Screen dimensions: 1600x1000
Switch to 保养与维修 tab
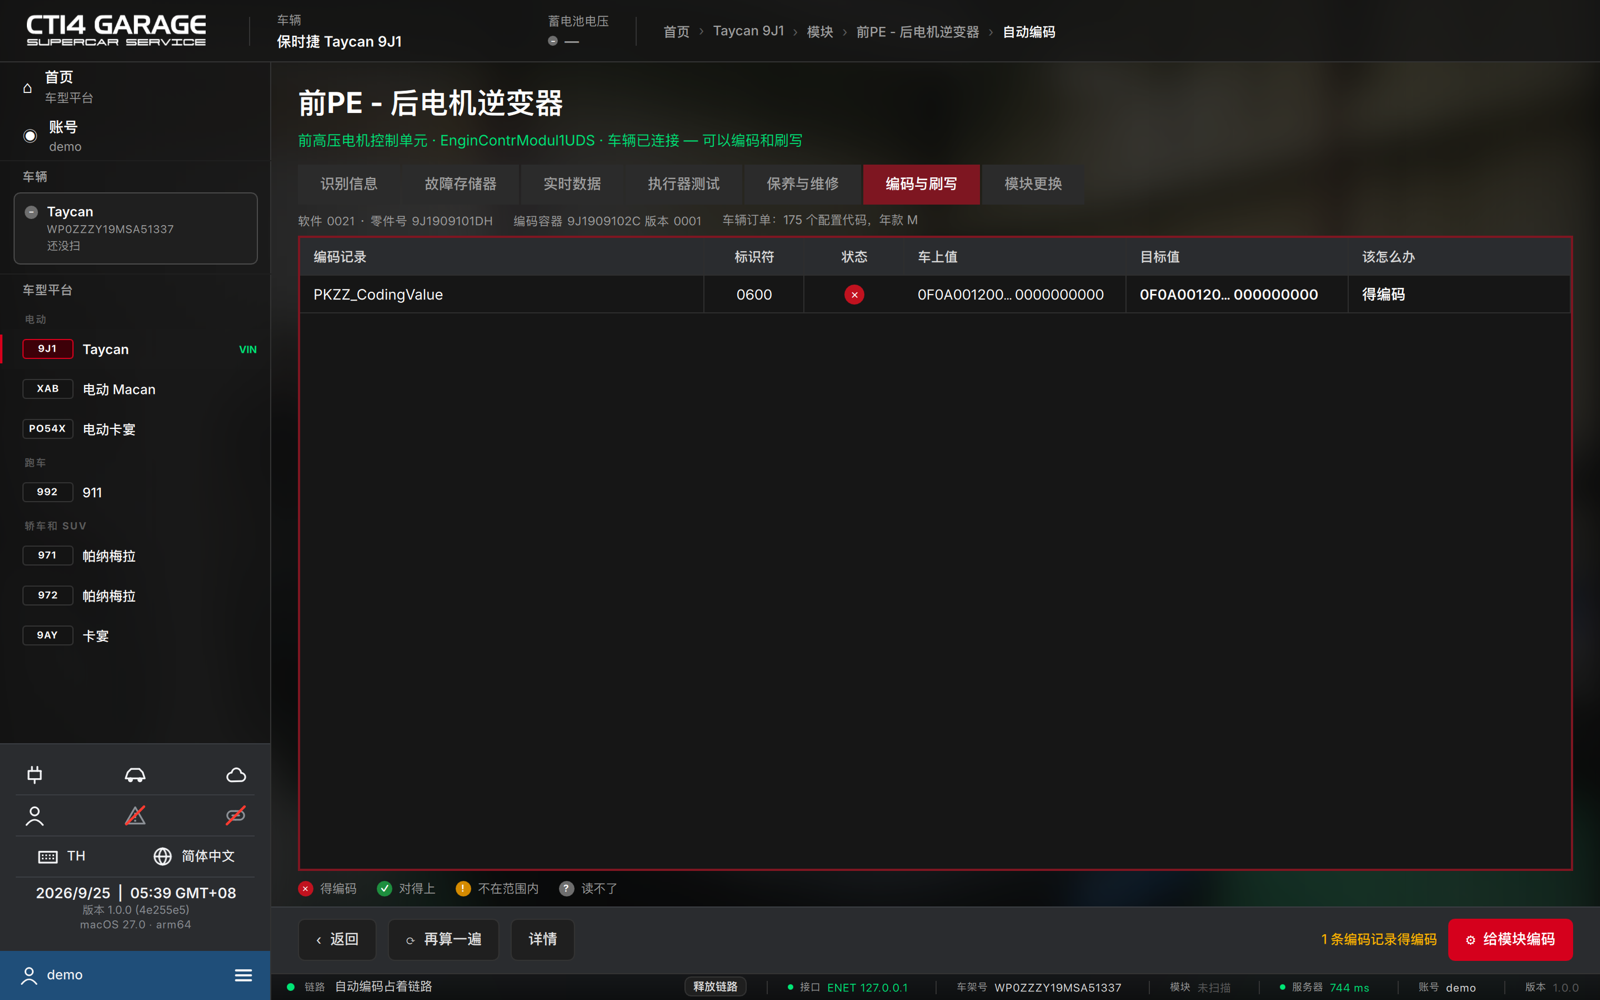tap(802, 184)
